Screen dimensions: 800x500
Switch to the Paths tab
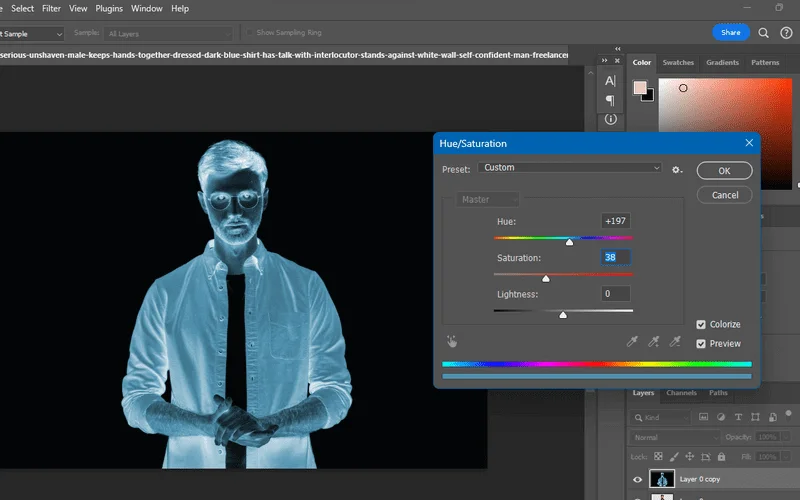click(718, 393)
